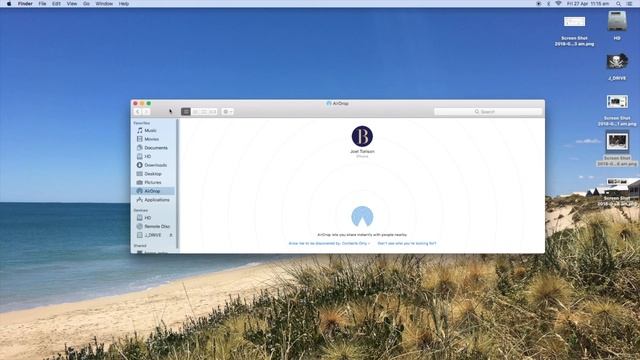Open the View menu
This screenshot has width=640, height=360.
[x=72, y=4]
